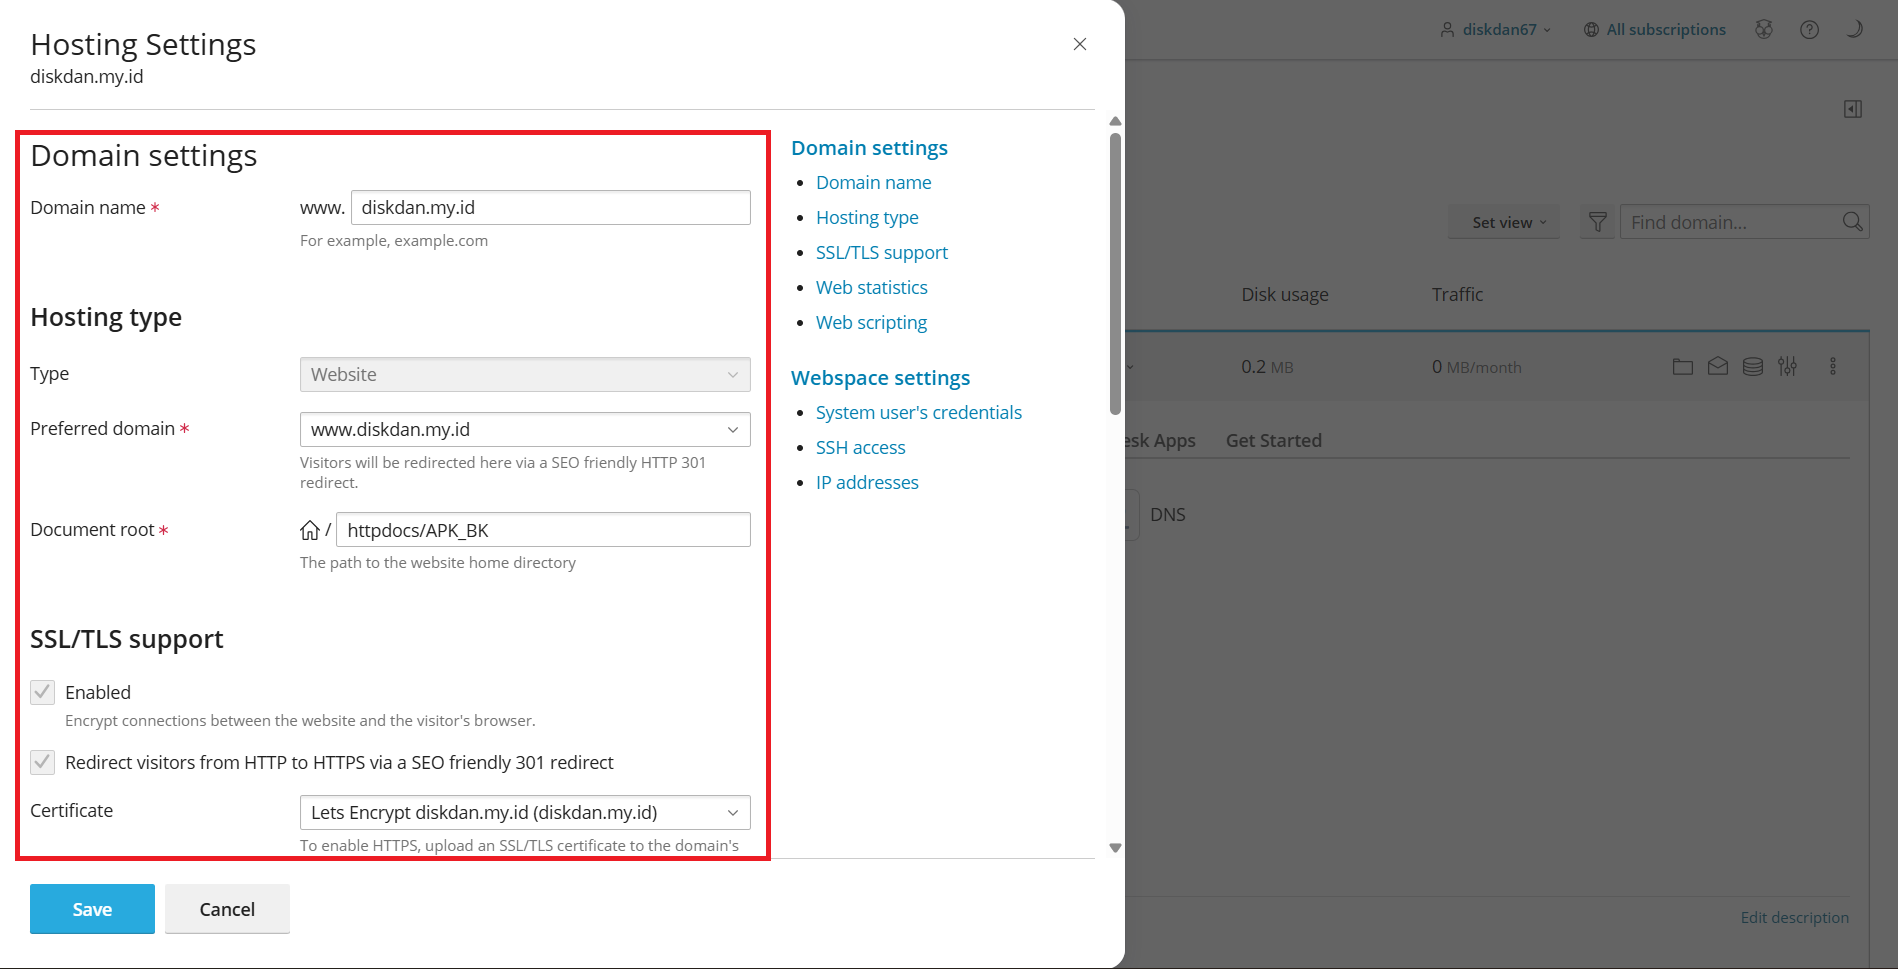Viewport: 1898px width, 969px height.
Task: Click the Plesk University owl icon
Action: (x=1764, y=30)
